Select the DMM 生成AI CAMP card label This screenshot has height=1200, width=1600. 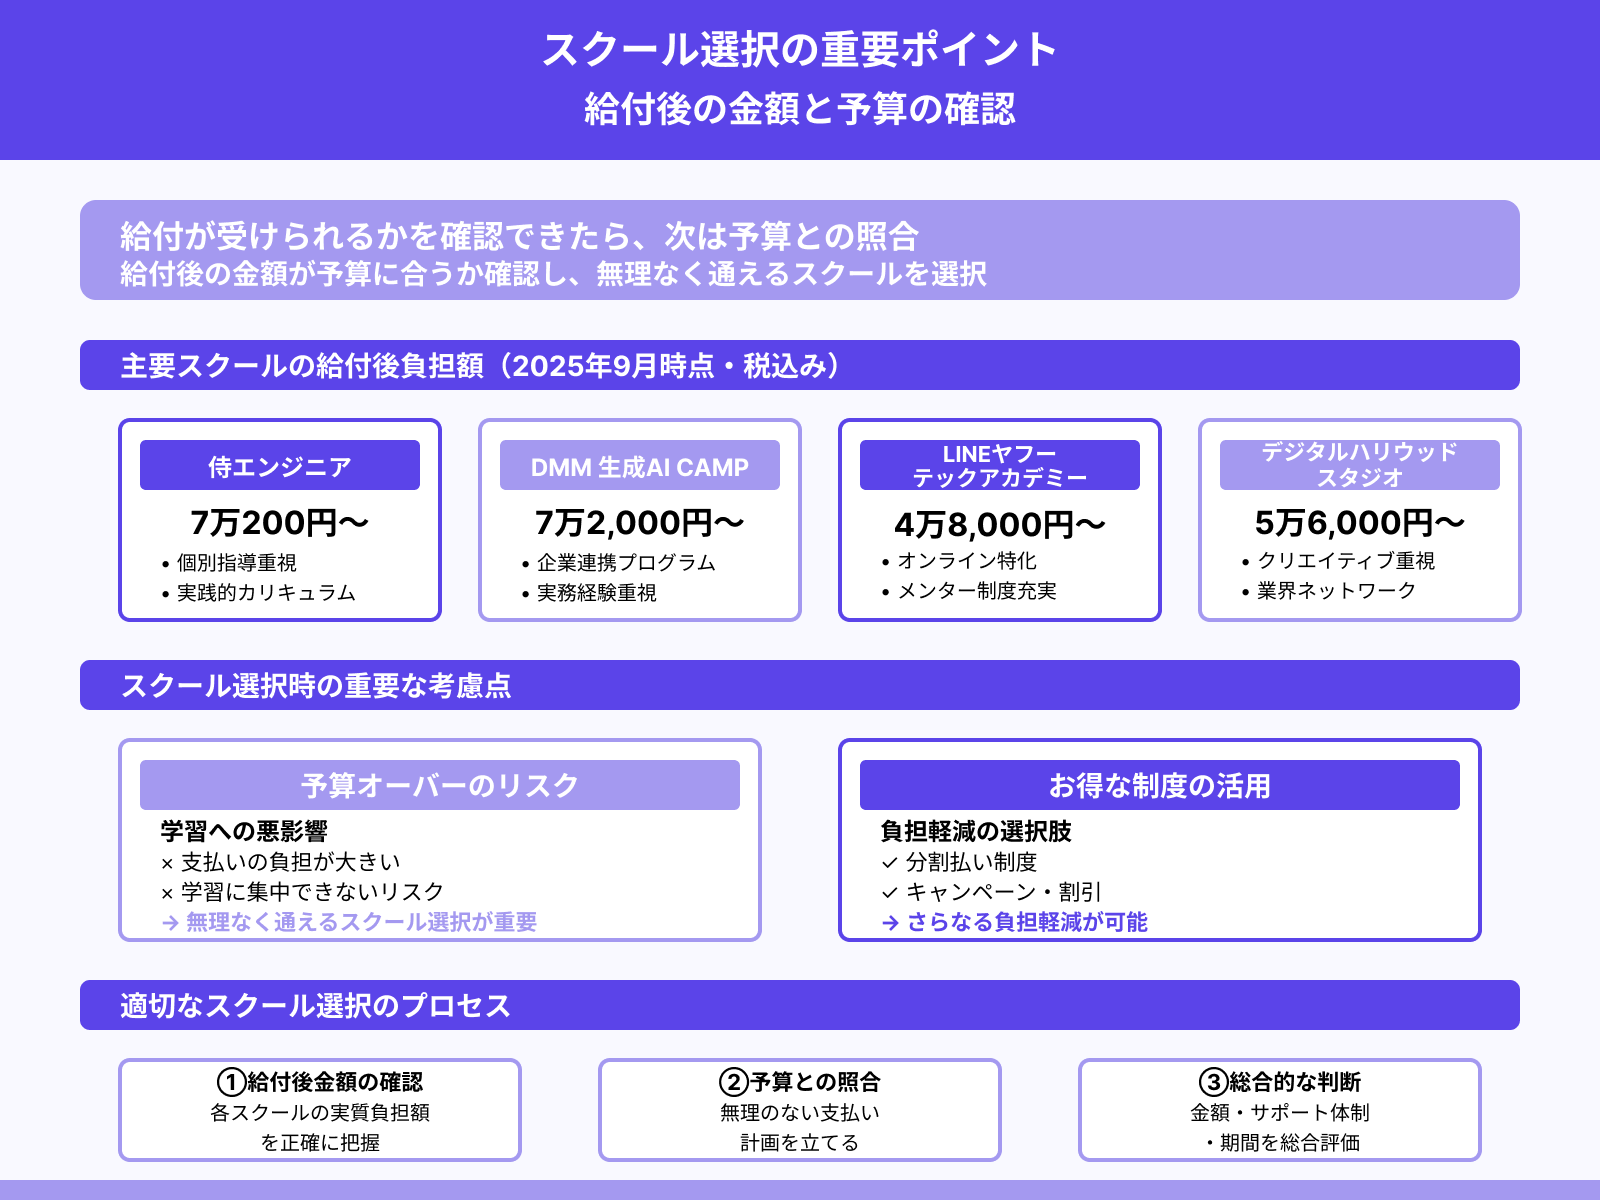coord(640,466)
